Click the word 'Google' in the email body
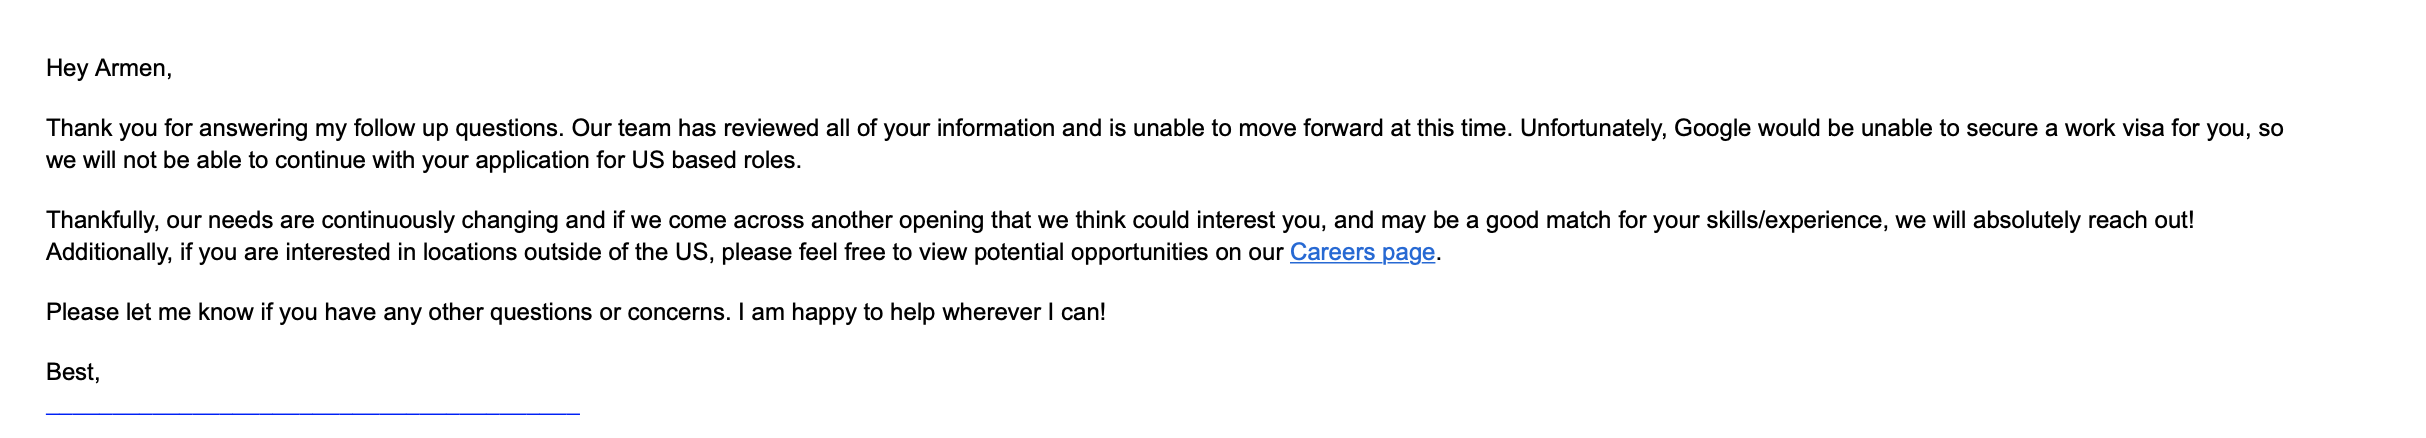Image resolution: width=2426 pixels, height=438 pixels. 1713,128
